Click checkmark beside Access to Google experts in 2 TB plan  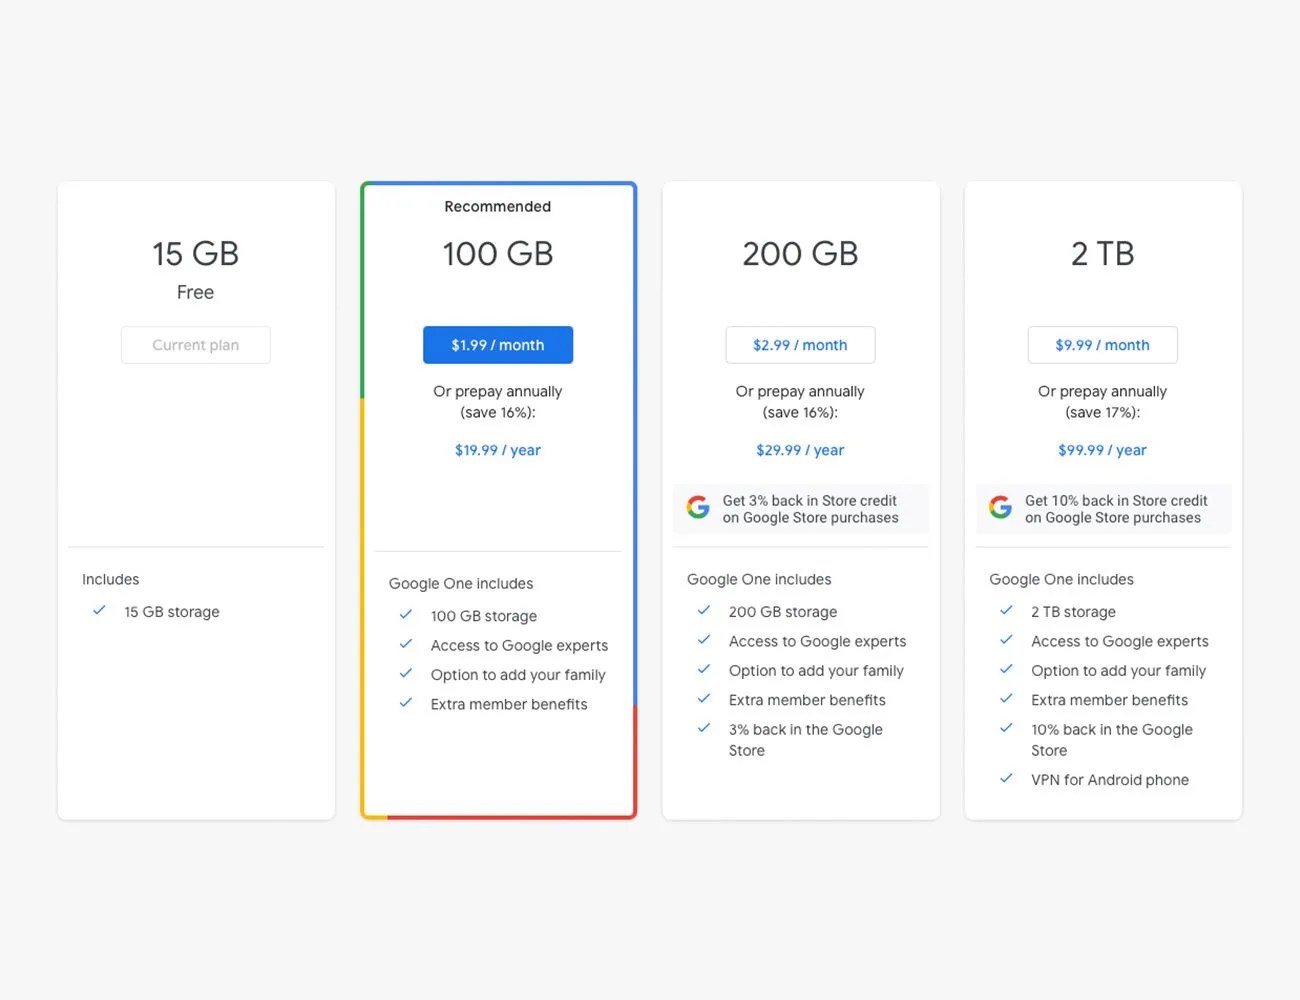click(1006, 639)
